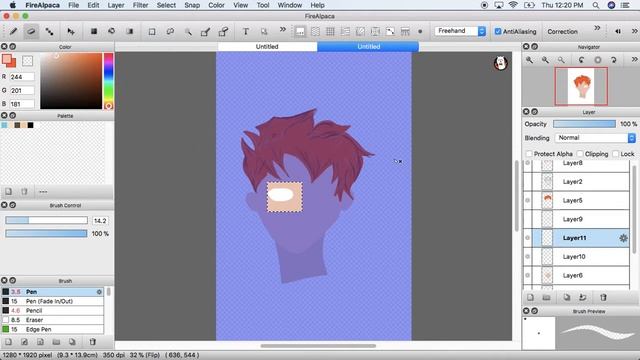This screenshot has height=360, width=640.
Task: Switch to first Untitled tab
Action: point(267,47)
